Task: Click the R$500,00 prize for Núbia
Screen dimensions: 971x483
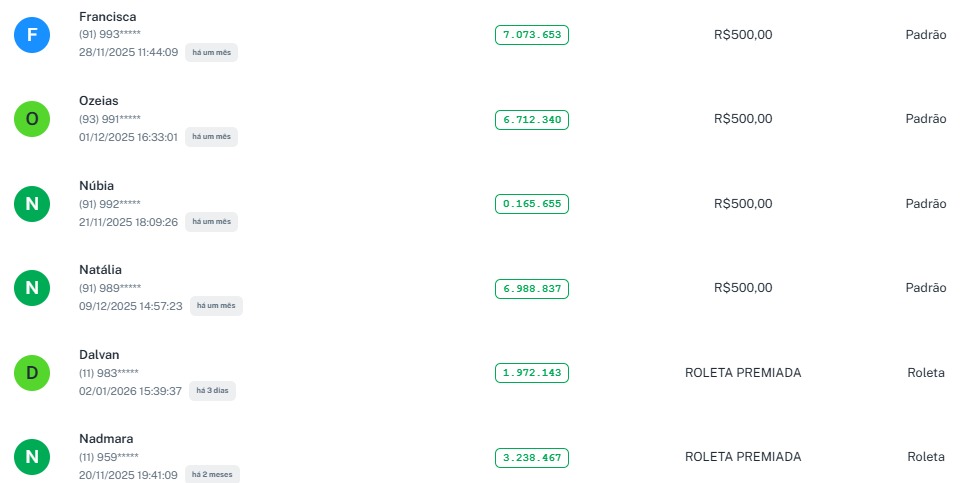Action: [x=743, y=204]
